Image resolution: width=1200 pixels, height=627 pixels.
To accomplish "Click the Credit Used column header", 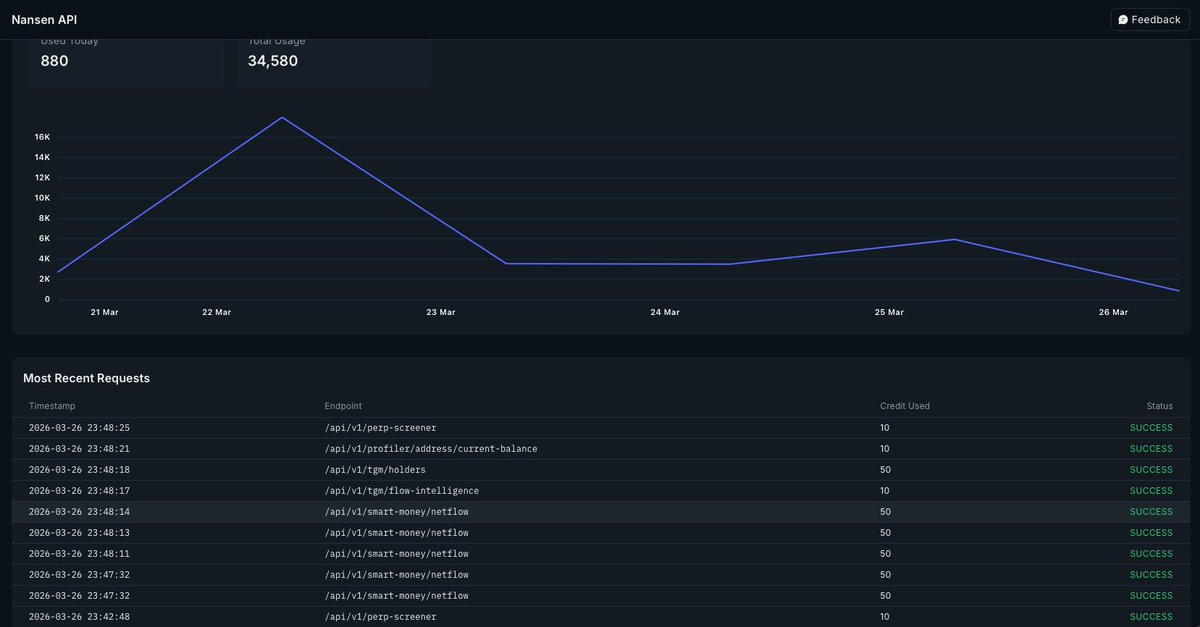I will (x=905, y=406).
